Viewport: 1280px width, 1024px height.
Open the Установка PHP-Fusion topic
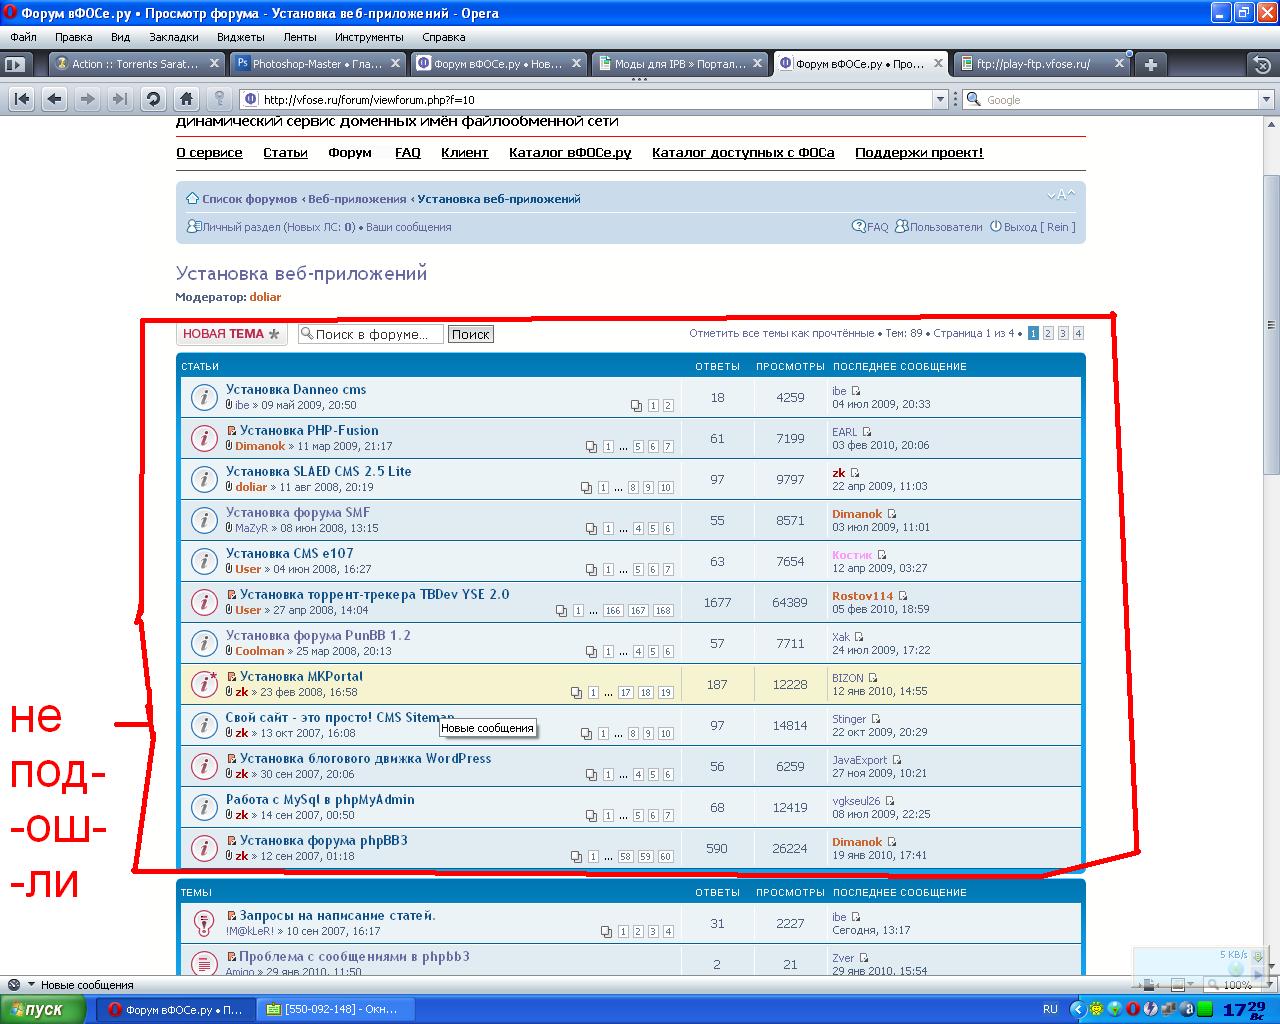pos(309,431)
